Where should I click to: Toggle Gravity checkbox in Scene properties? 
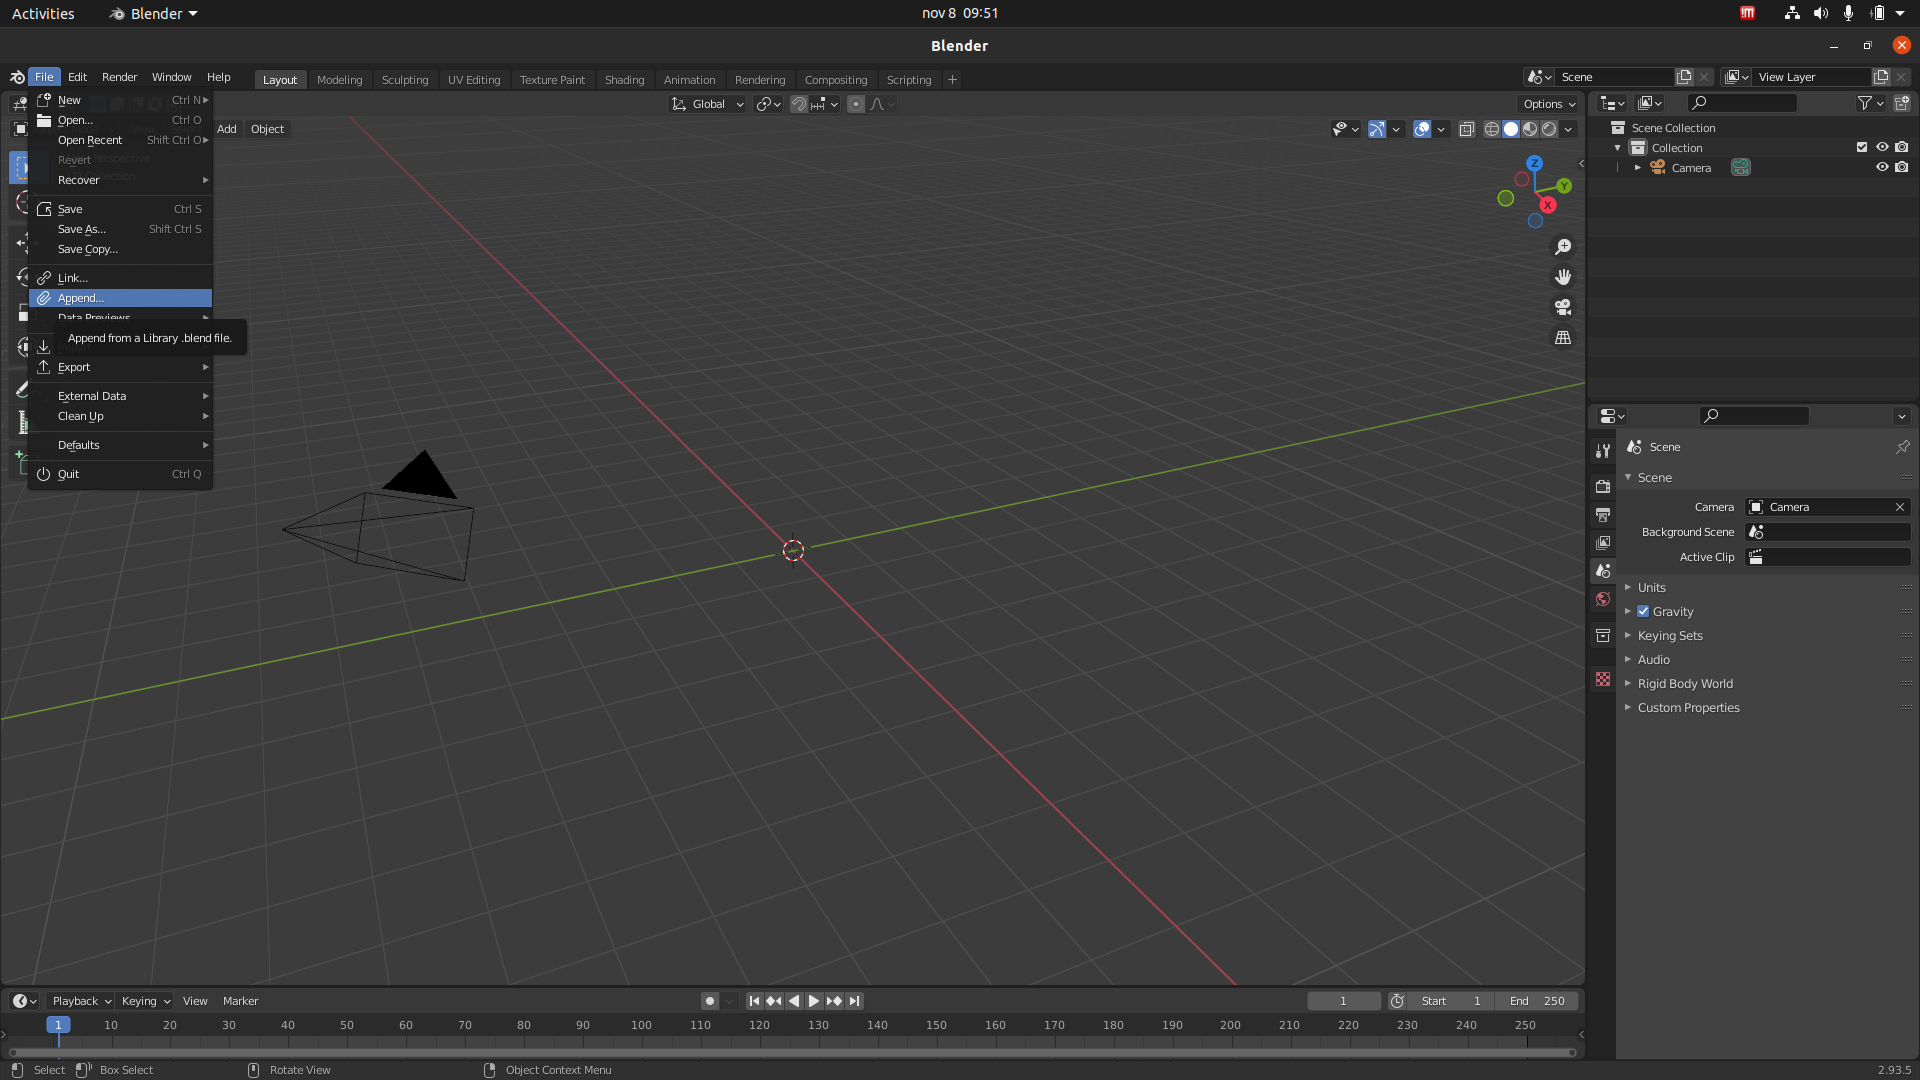[x=1643, y=612]
